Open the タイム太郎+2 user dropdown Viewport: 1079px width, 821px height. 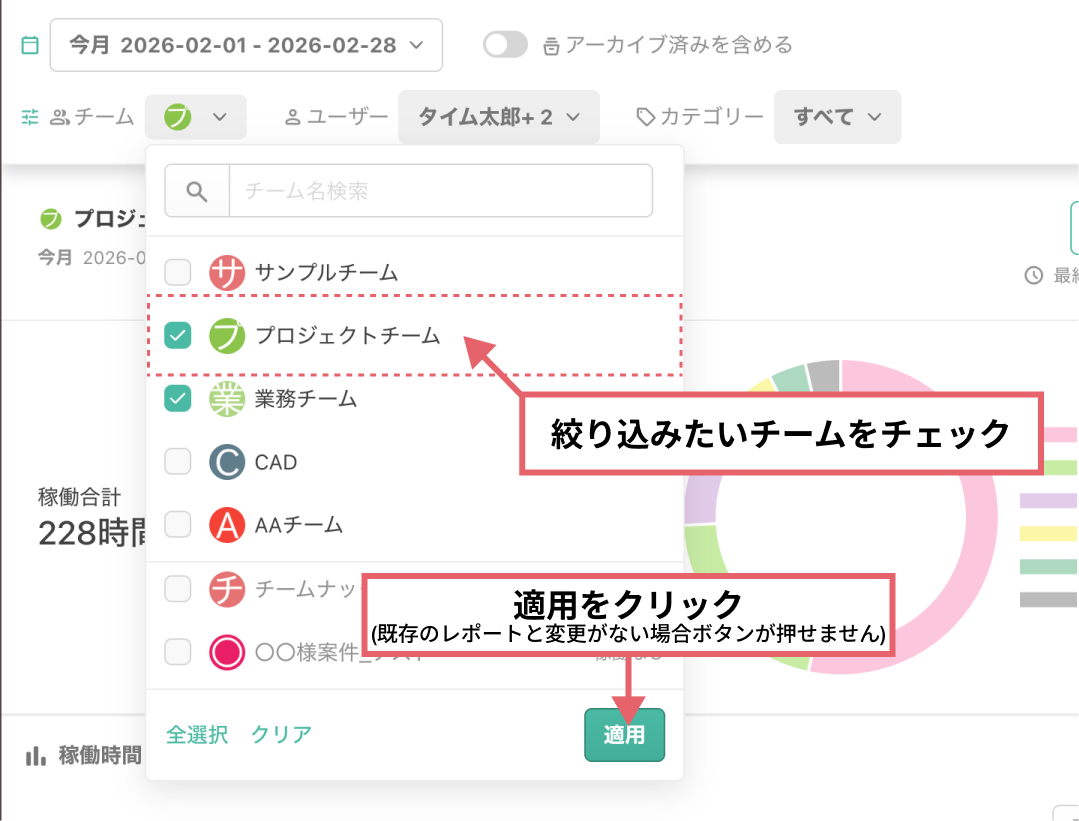click(x=499, y=117)
